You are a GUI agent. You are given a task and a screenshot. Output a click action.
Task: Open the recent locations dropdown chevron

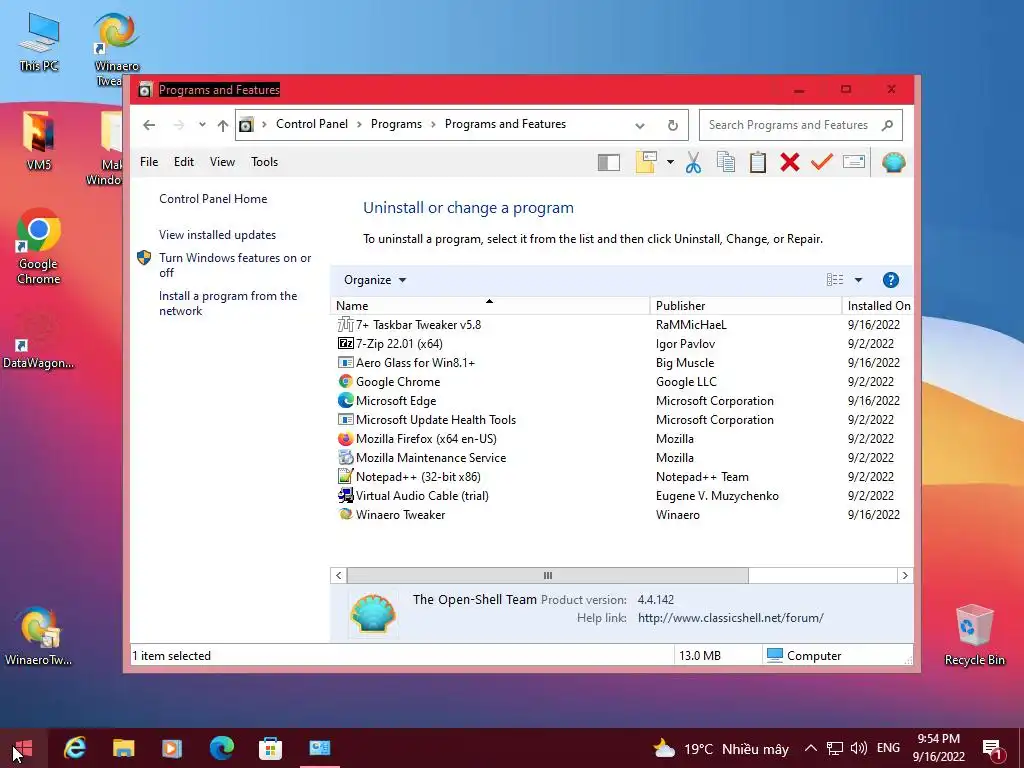[202, 125]
